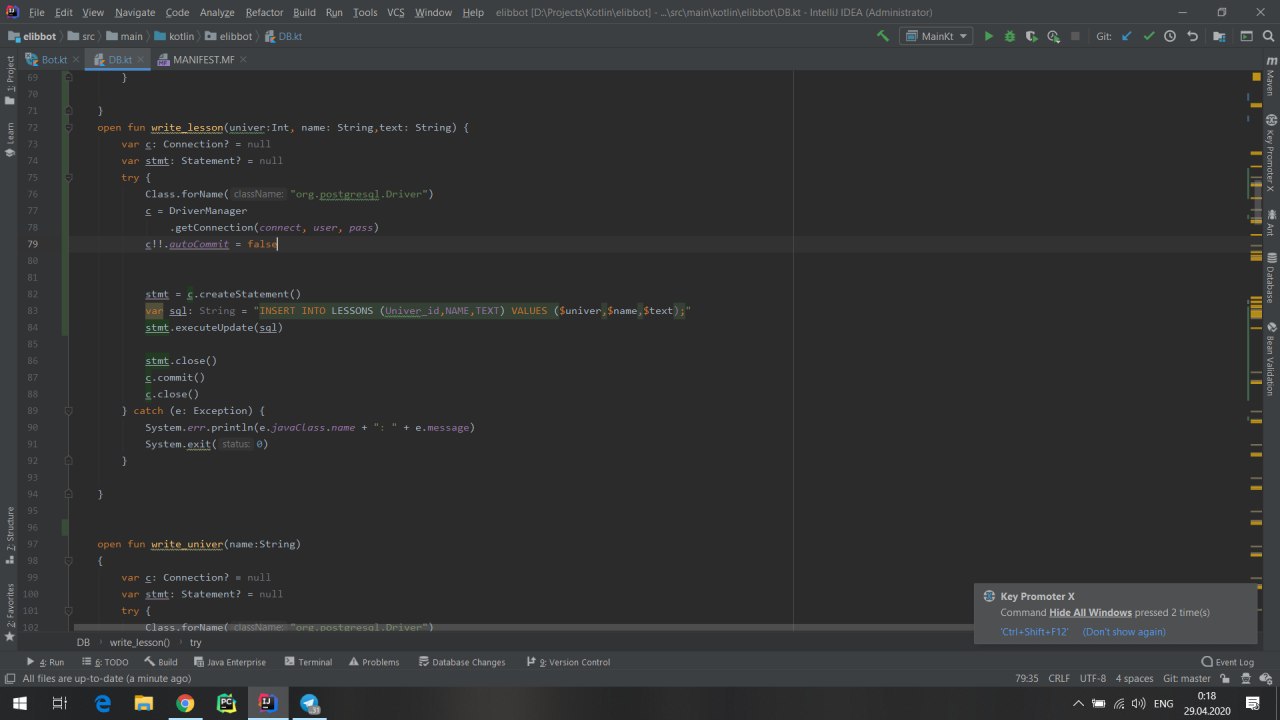Open the Analyze menu

217,12
